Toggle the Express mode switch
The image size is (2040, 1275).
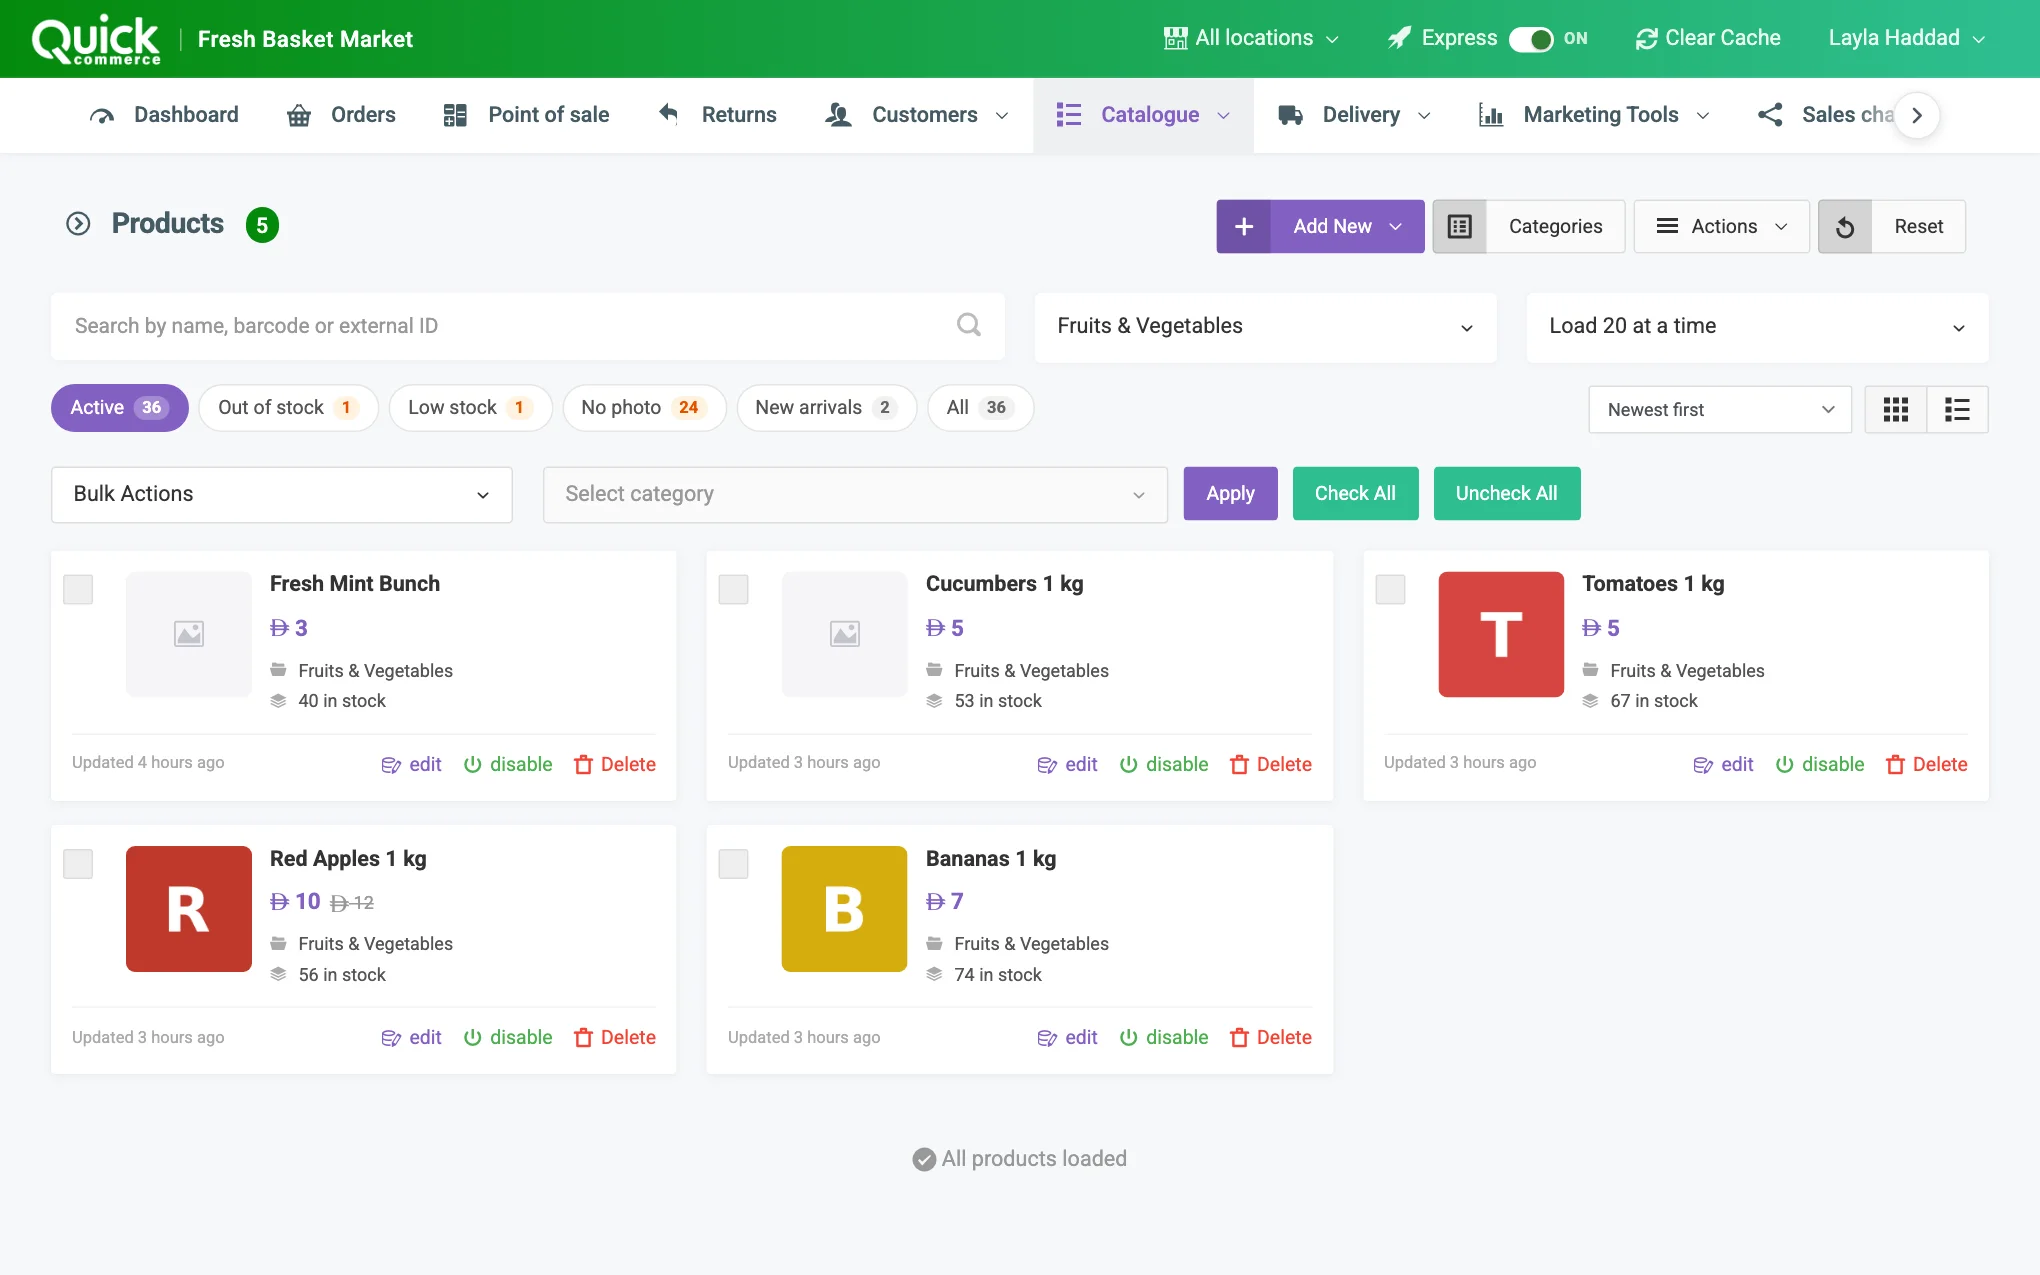coord(1531,39)
